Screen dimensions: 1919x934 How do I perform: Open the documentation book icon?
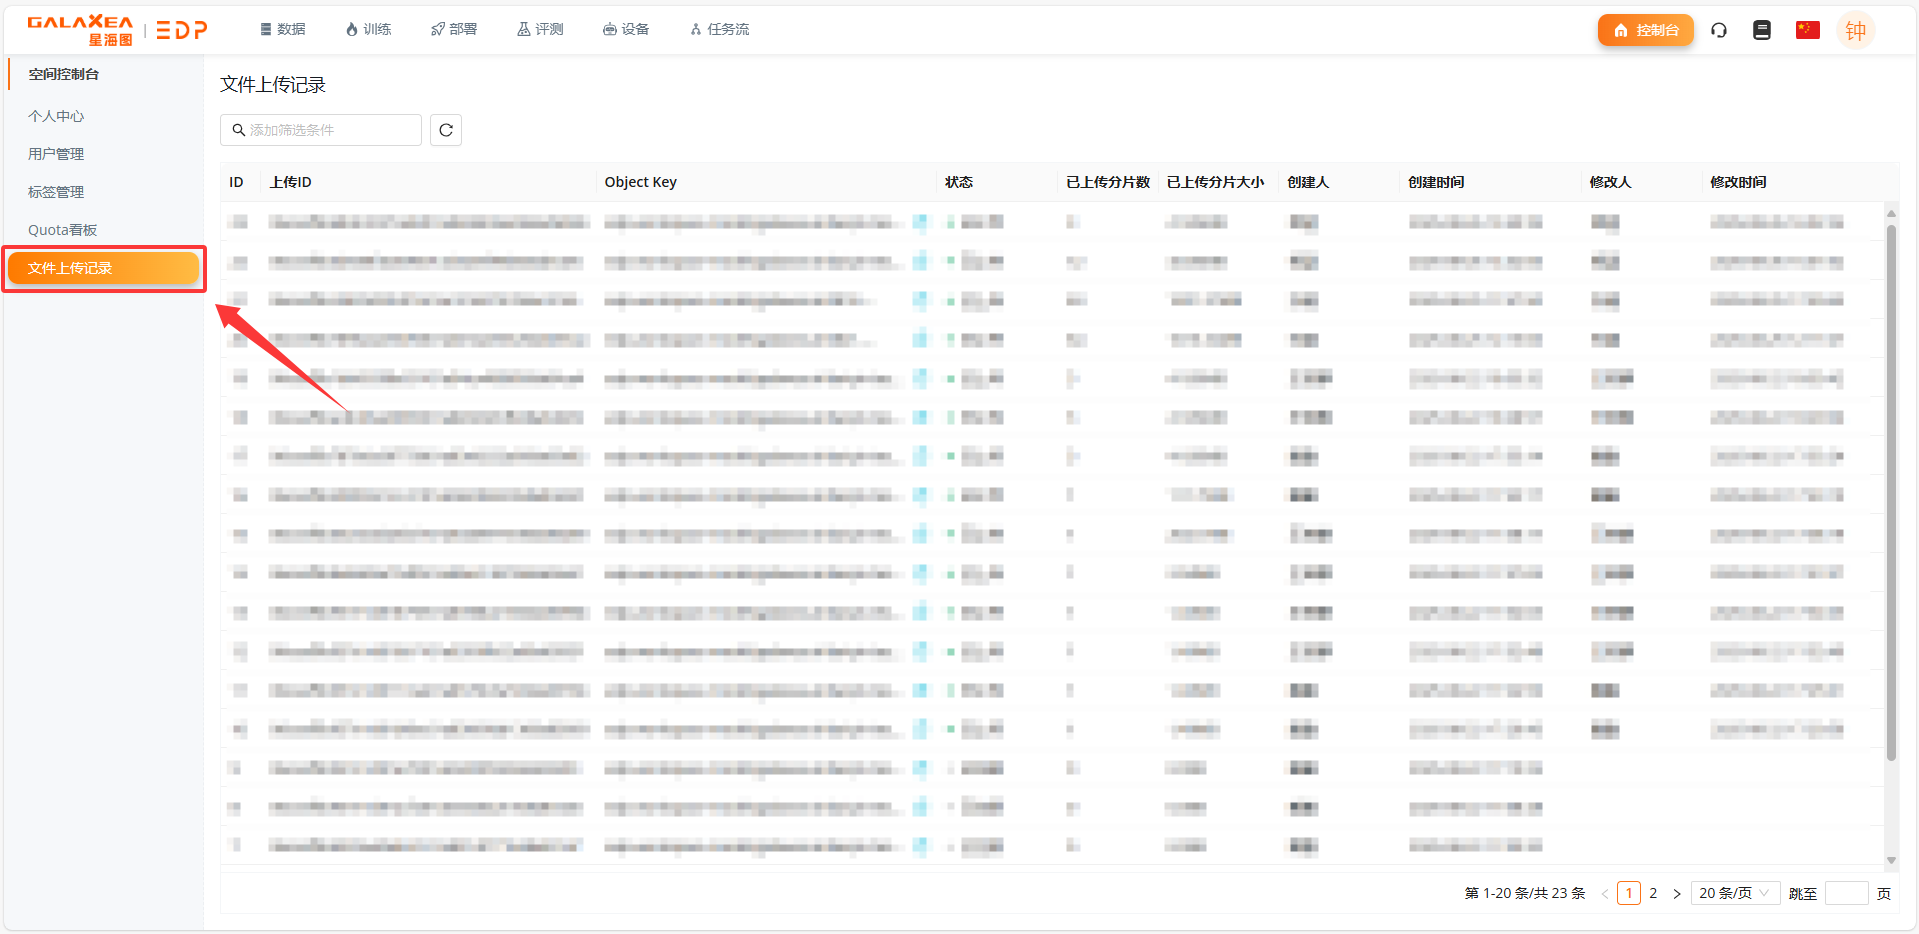pos(1762,30)
